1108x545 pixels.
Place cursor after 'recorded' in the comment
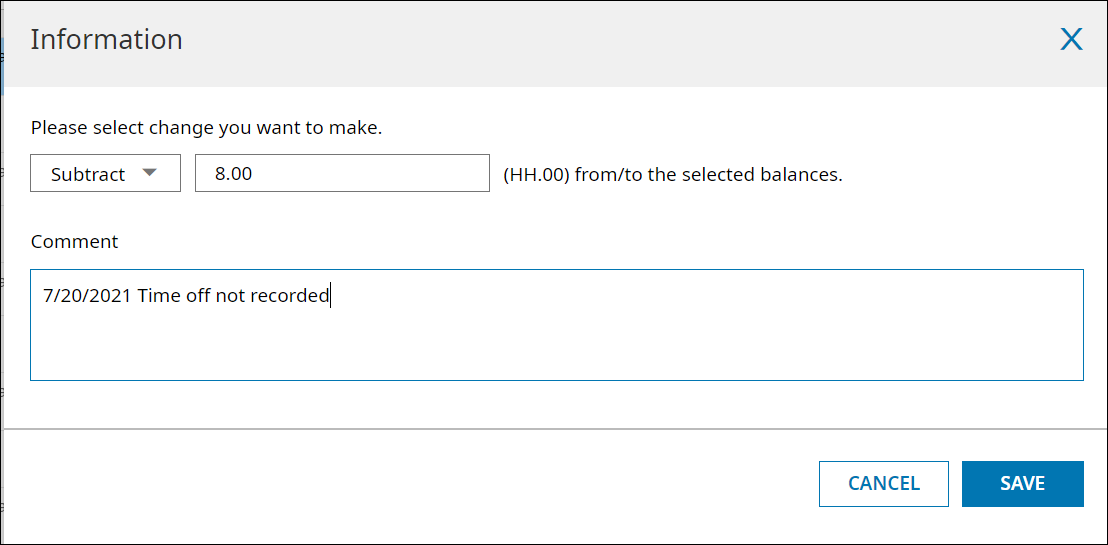tap(330, 296)
